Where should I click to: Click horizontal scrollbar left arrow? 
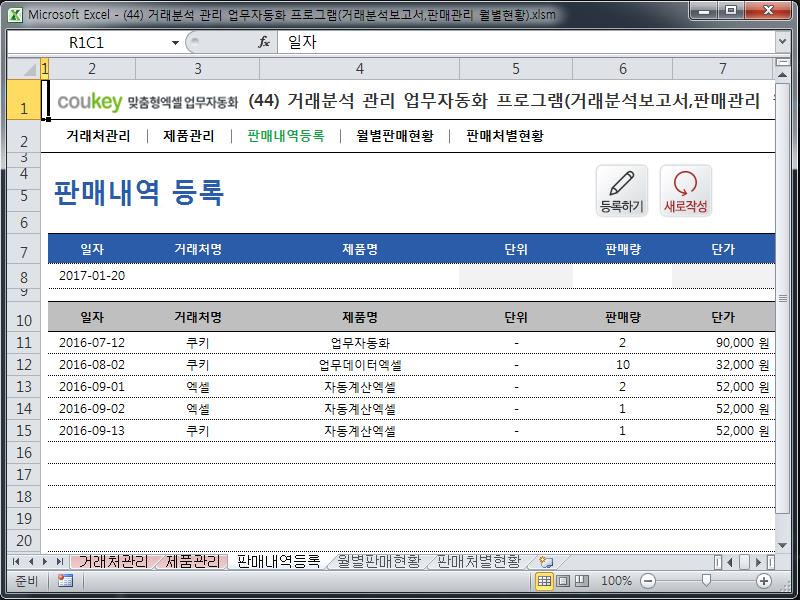click(x=730, y=562)
